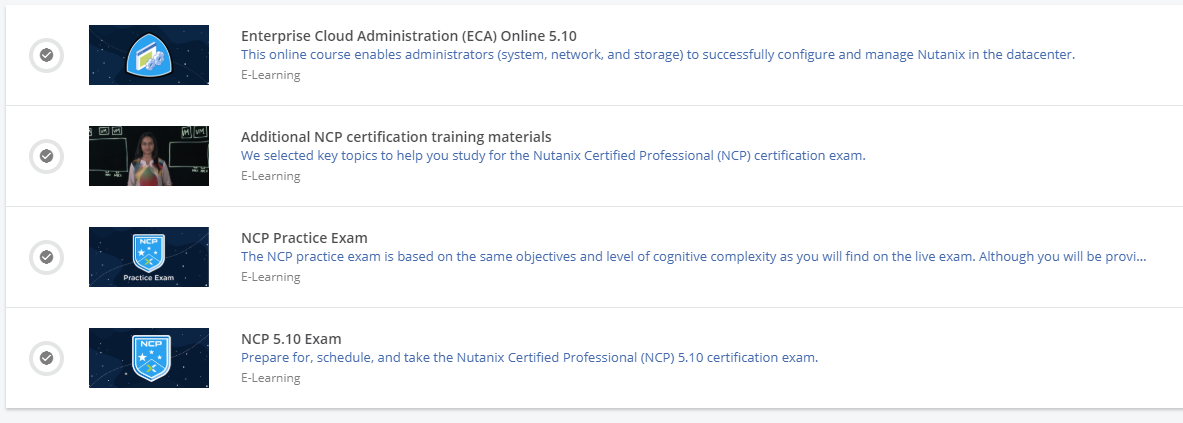1183x423 pixels.
Task: Open the presenter video thumbnail for NCP materials
Action: [149, 156]
